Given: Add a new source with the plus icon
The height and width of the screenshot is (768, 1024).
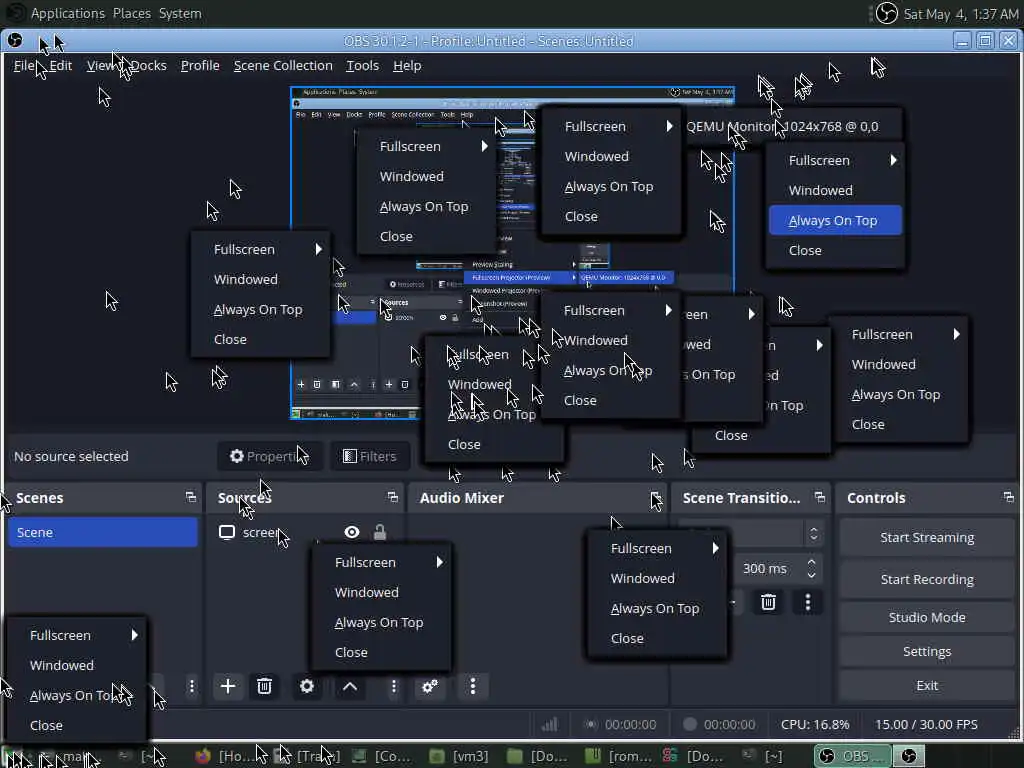Looking at the screenshot, I should tap(228, 686).
